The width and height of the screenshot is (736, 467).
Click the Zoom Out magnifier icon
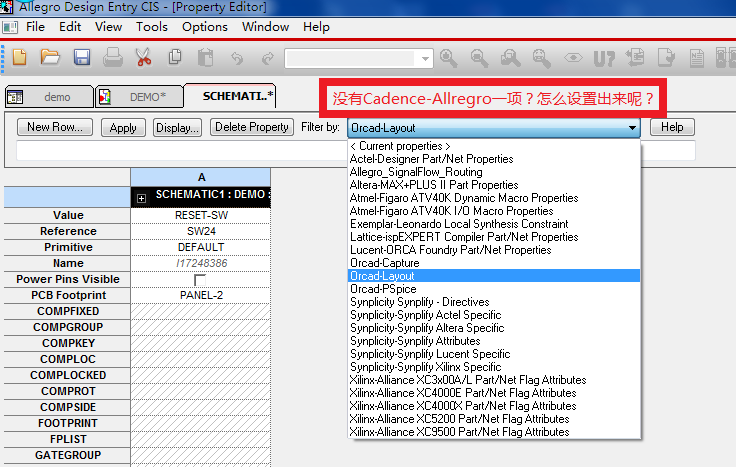point(479,58)
